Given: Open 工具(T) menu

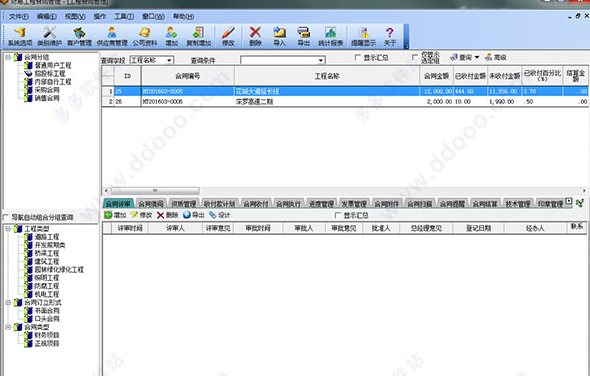Looking at the screenshot, I should pyautogui.click(x=124, y=17).
